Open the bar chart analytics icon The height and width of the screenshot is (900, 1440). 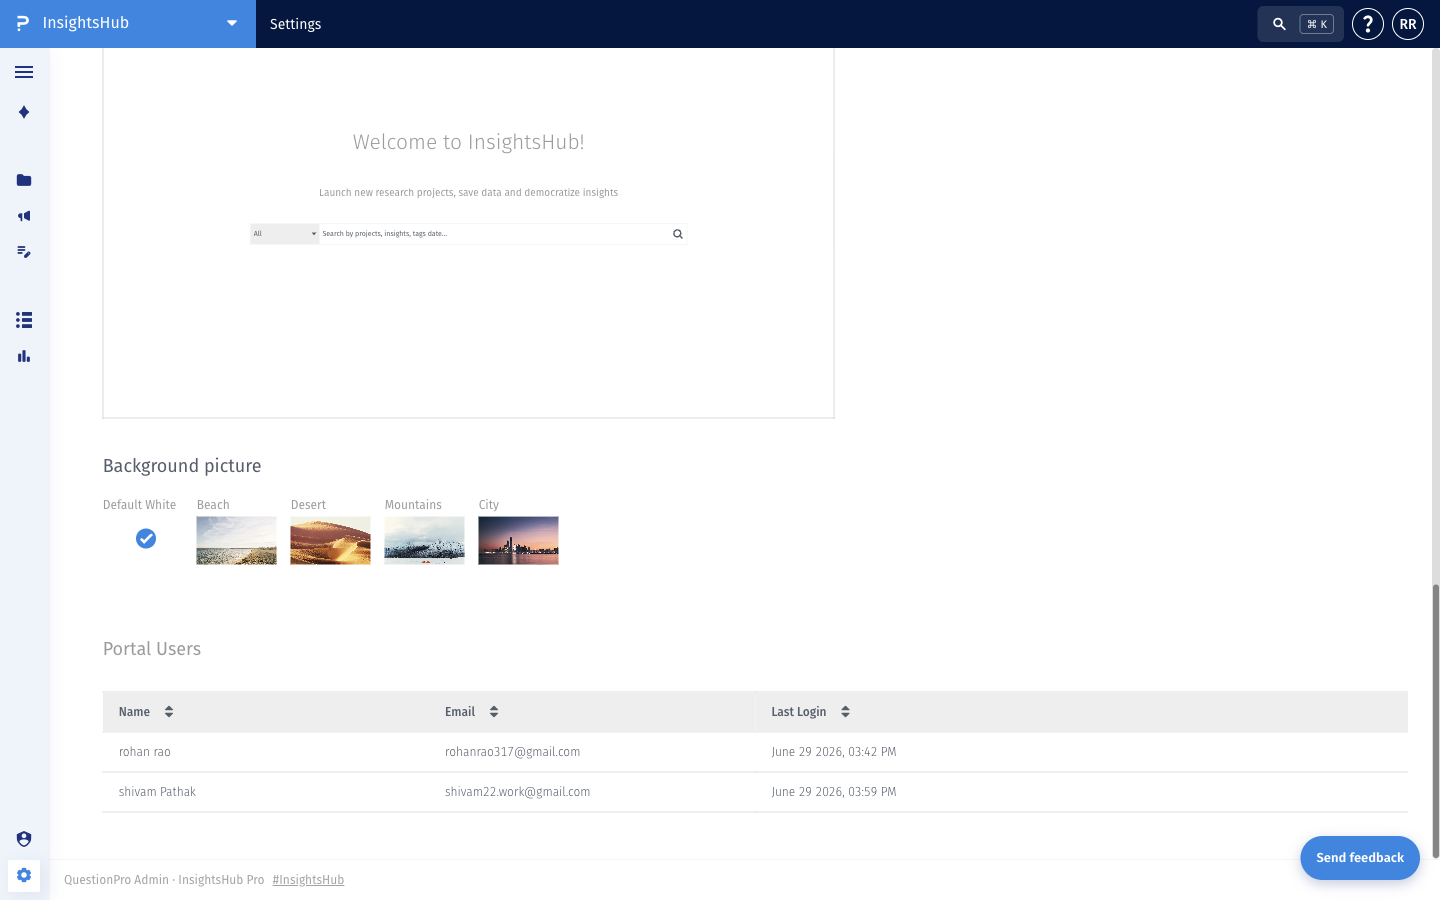(x=24, y=356)
